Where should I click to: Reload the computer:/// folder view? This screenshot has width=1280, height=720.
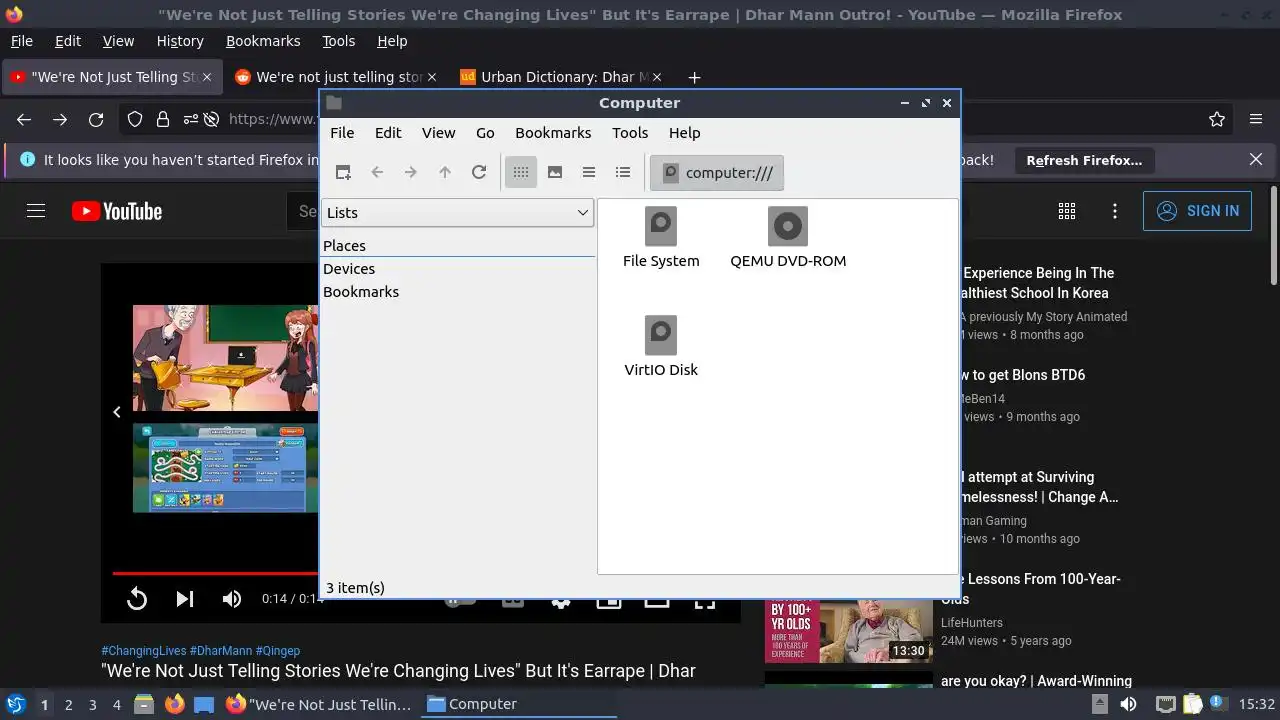coord(479,172)
